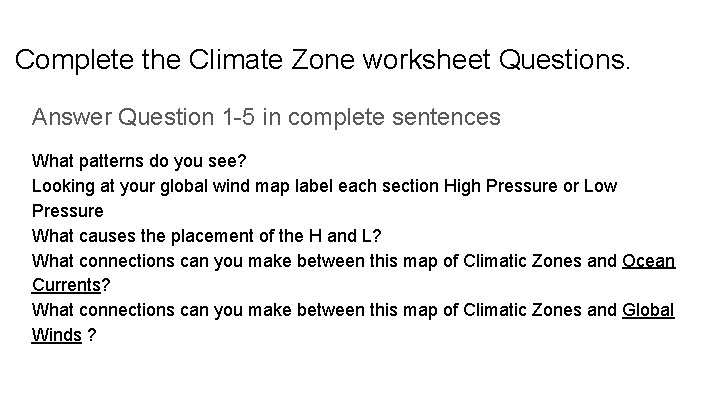This screenshot has height=405, width=720.
Task: Click the "What patterns do you see?" line
Action: click(x=139, y=161)
